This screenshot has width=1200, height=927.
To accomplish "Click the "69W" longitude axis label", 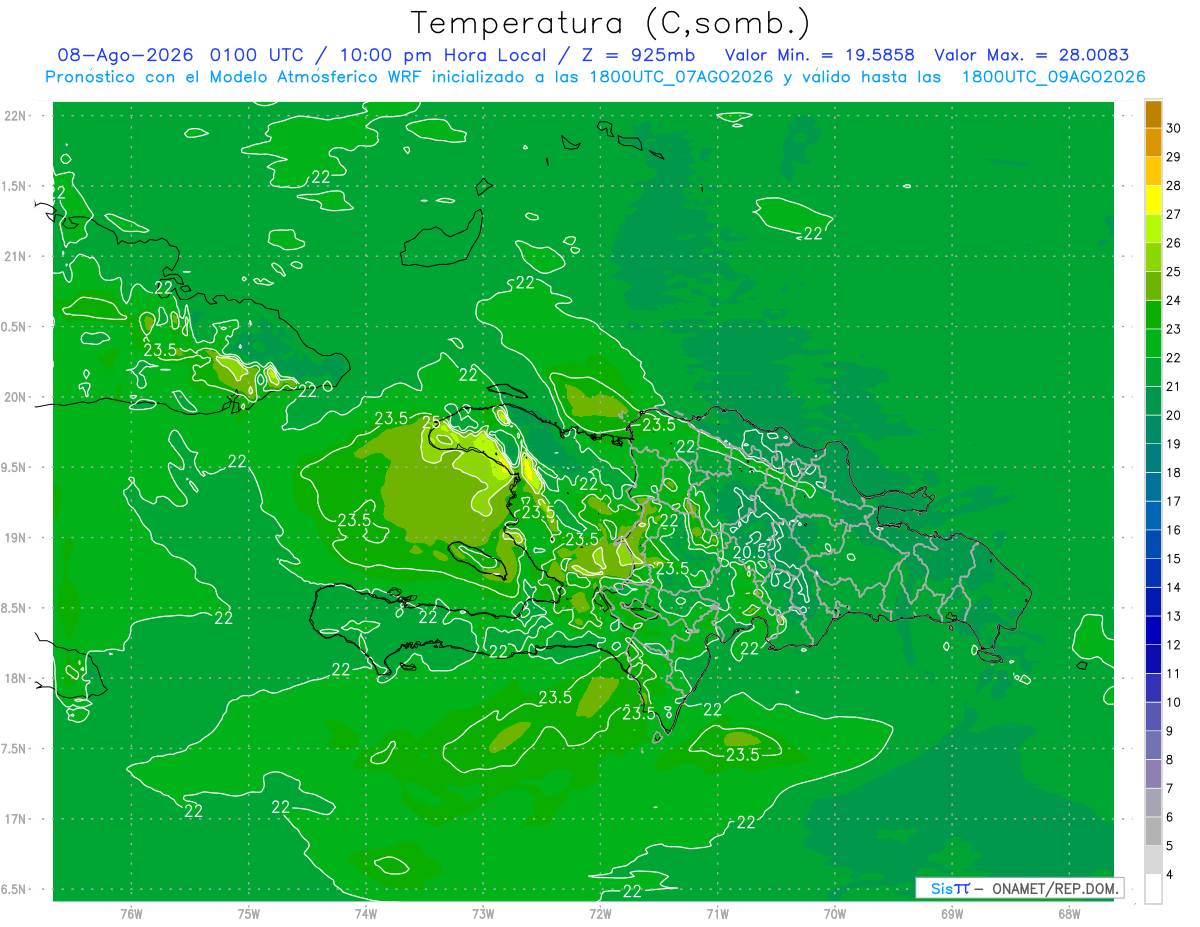I will coord(952,914).
